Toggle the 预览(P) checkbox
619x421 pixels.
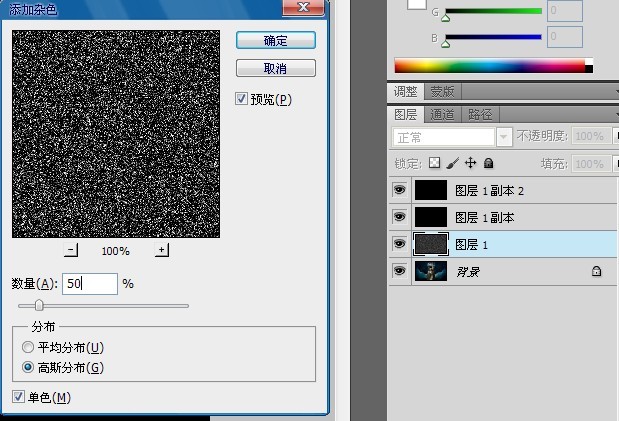tap(241, 99)
